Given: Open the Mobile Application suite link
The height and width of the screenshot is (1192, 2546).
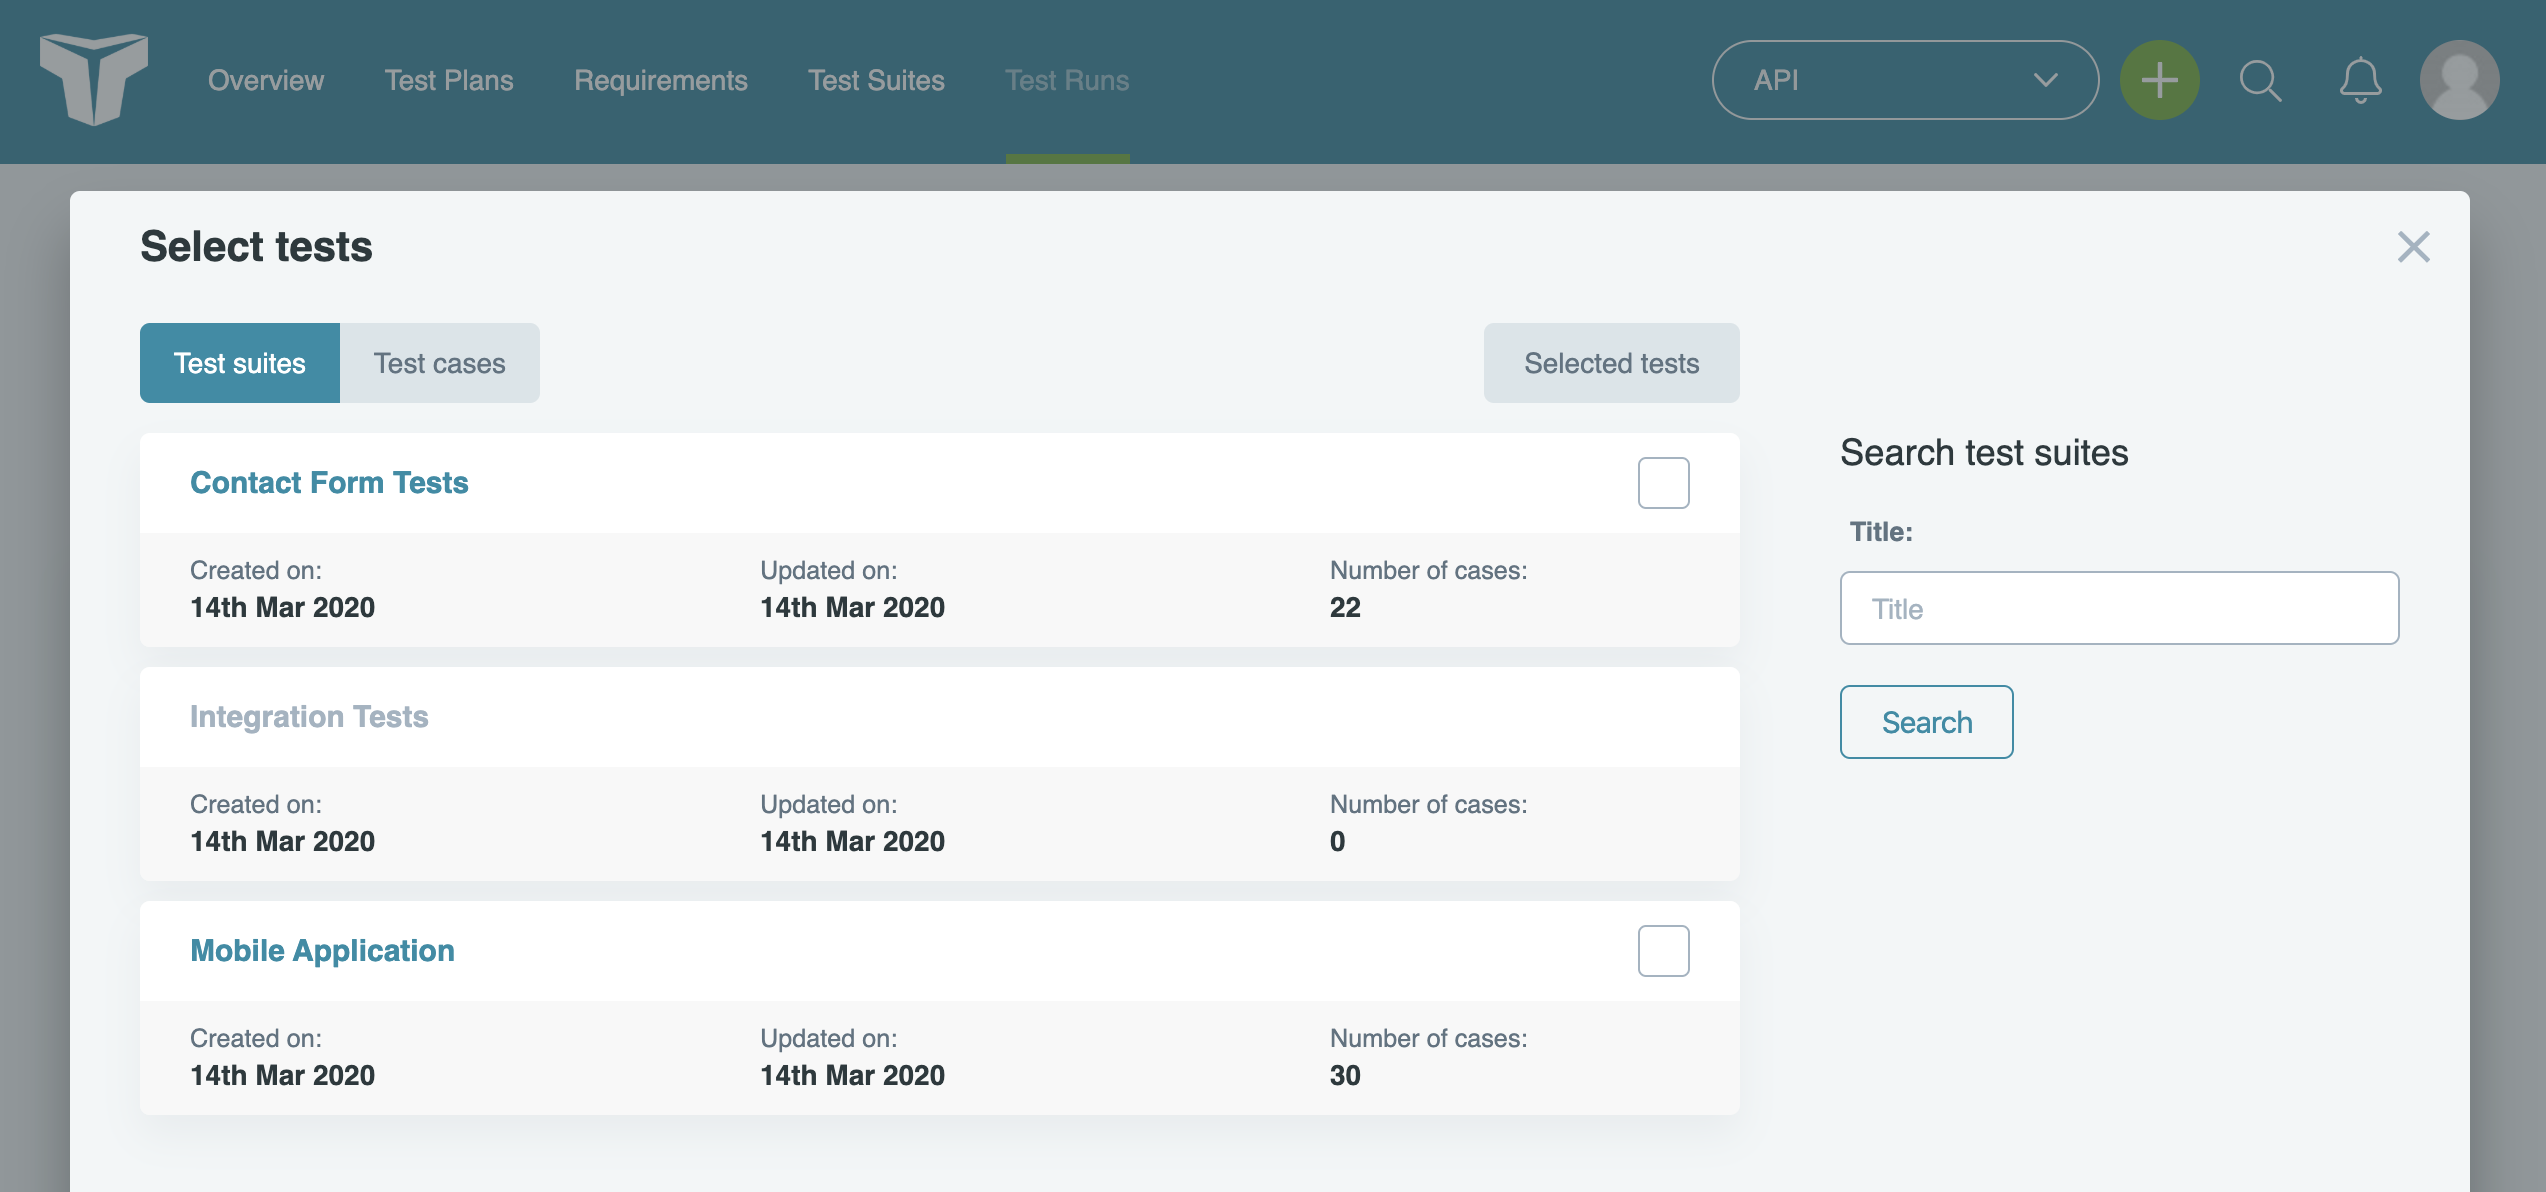Looking at the screenshot, I should [x=322, y=951].
